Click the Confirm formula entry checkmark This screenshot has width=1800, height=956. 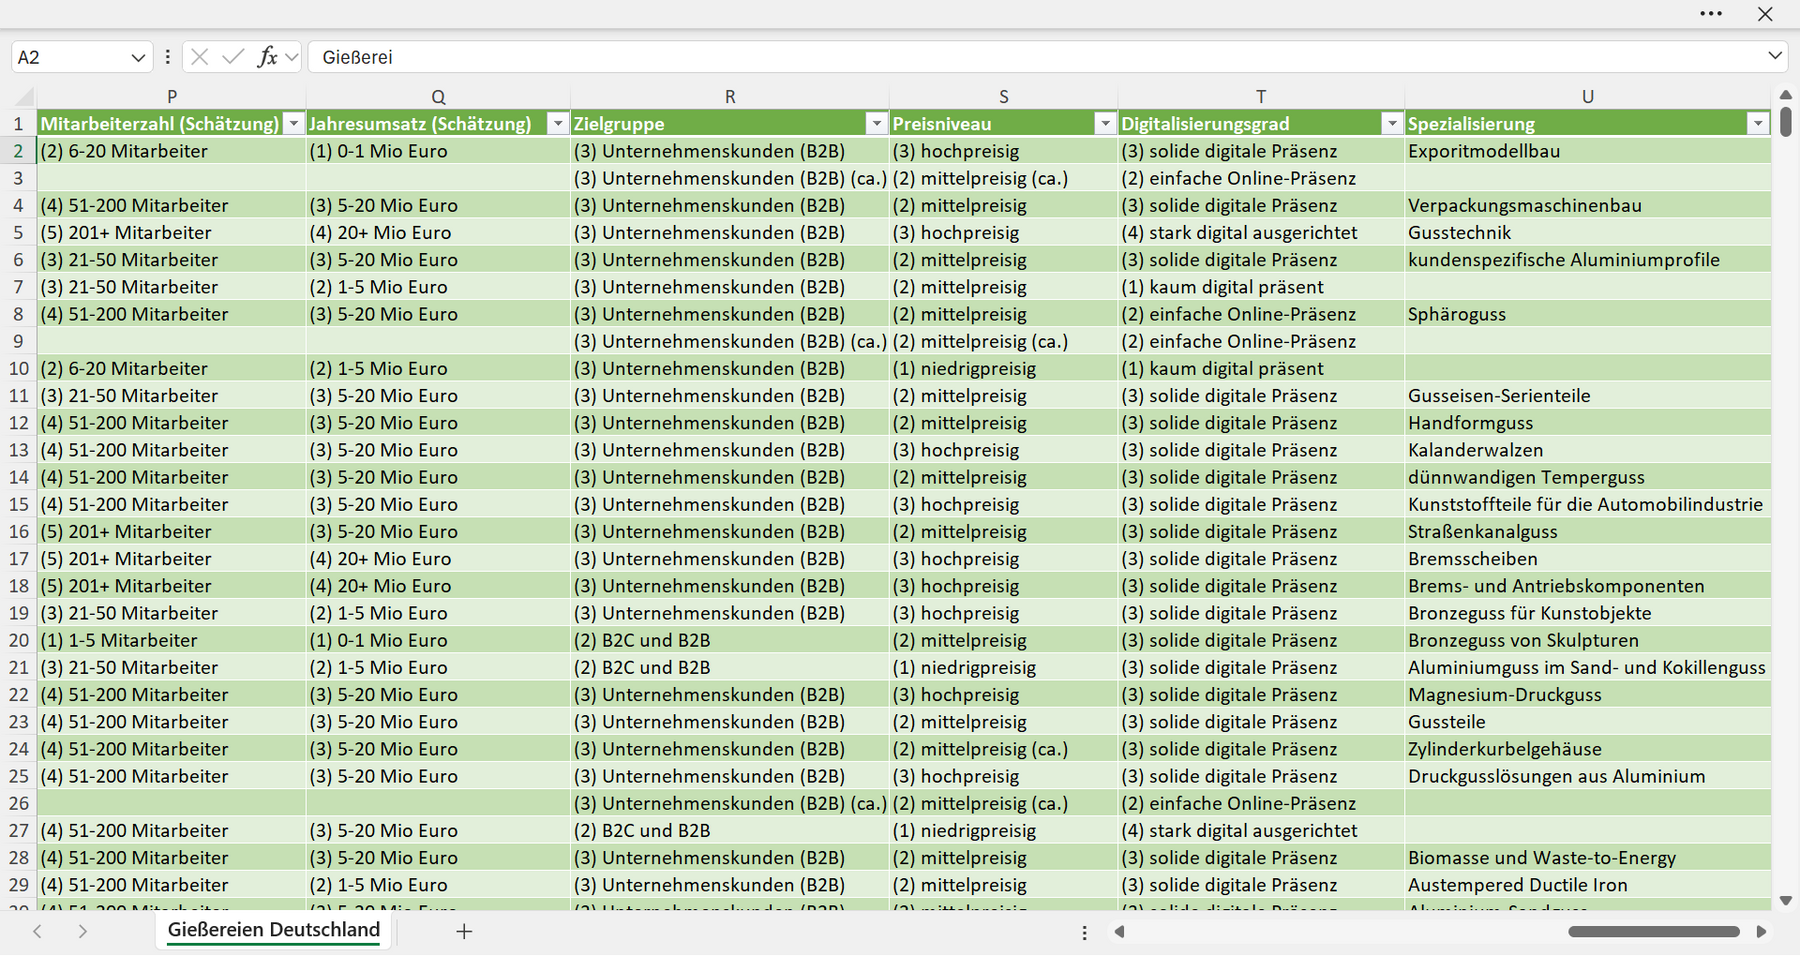point(233,57)
